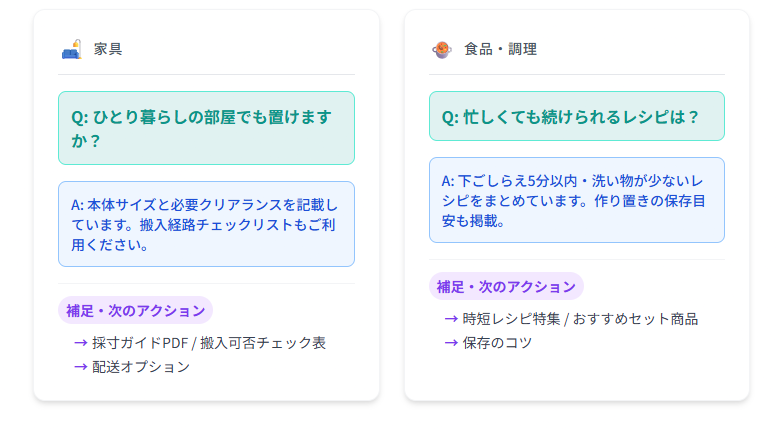
Task: Click 補足・次のアクション badge in furniture card
Action: (x=136, y=310)
